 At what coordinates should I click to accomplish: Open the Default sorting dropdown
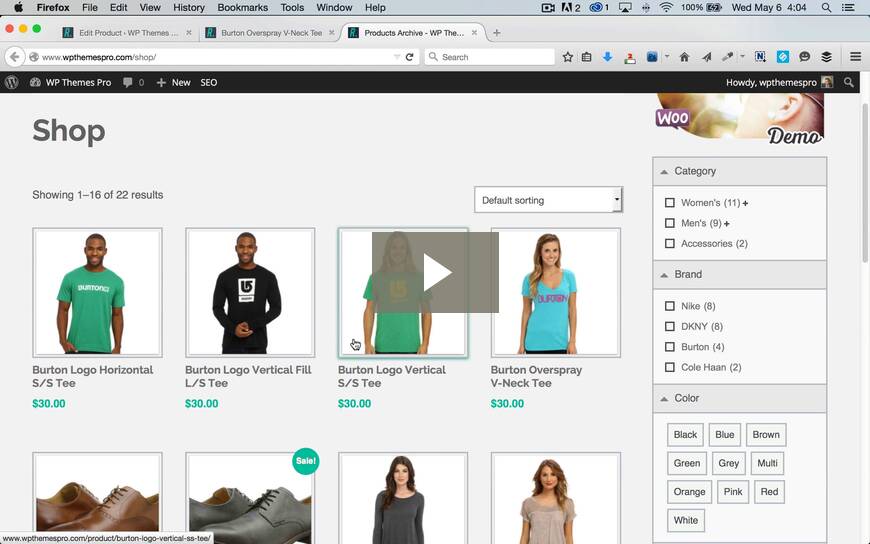(x=548, y=200)
